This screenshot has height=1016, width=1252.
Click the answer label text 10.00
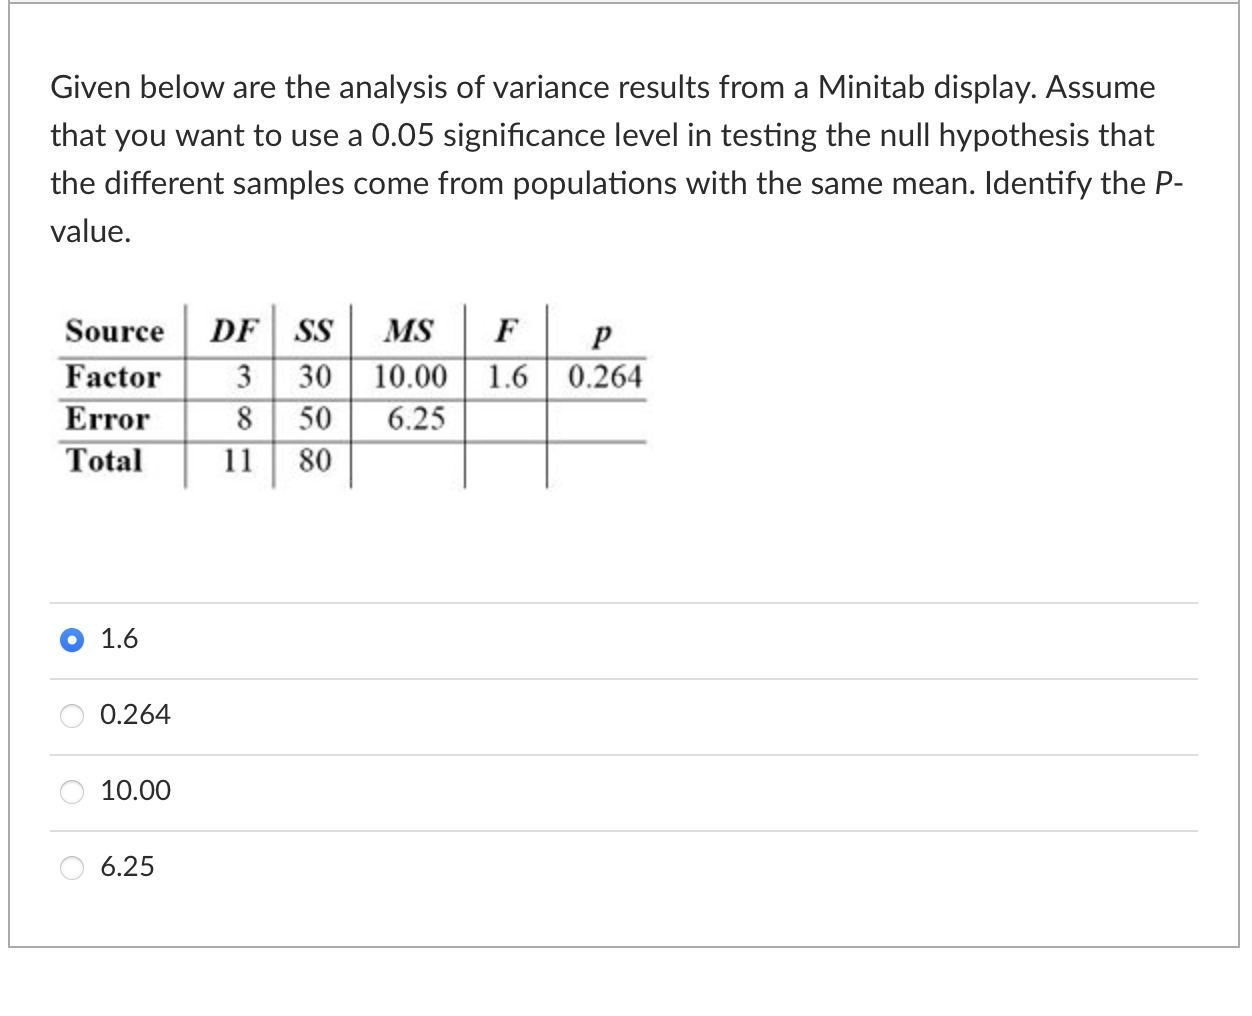[135, 790]
